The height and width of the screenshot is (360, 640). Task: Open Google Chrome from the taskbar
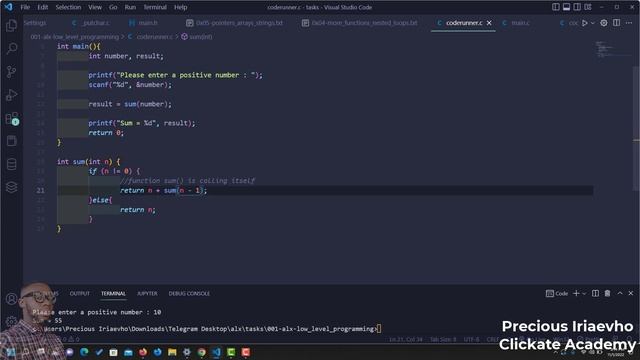(x=202, y=352)
